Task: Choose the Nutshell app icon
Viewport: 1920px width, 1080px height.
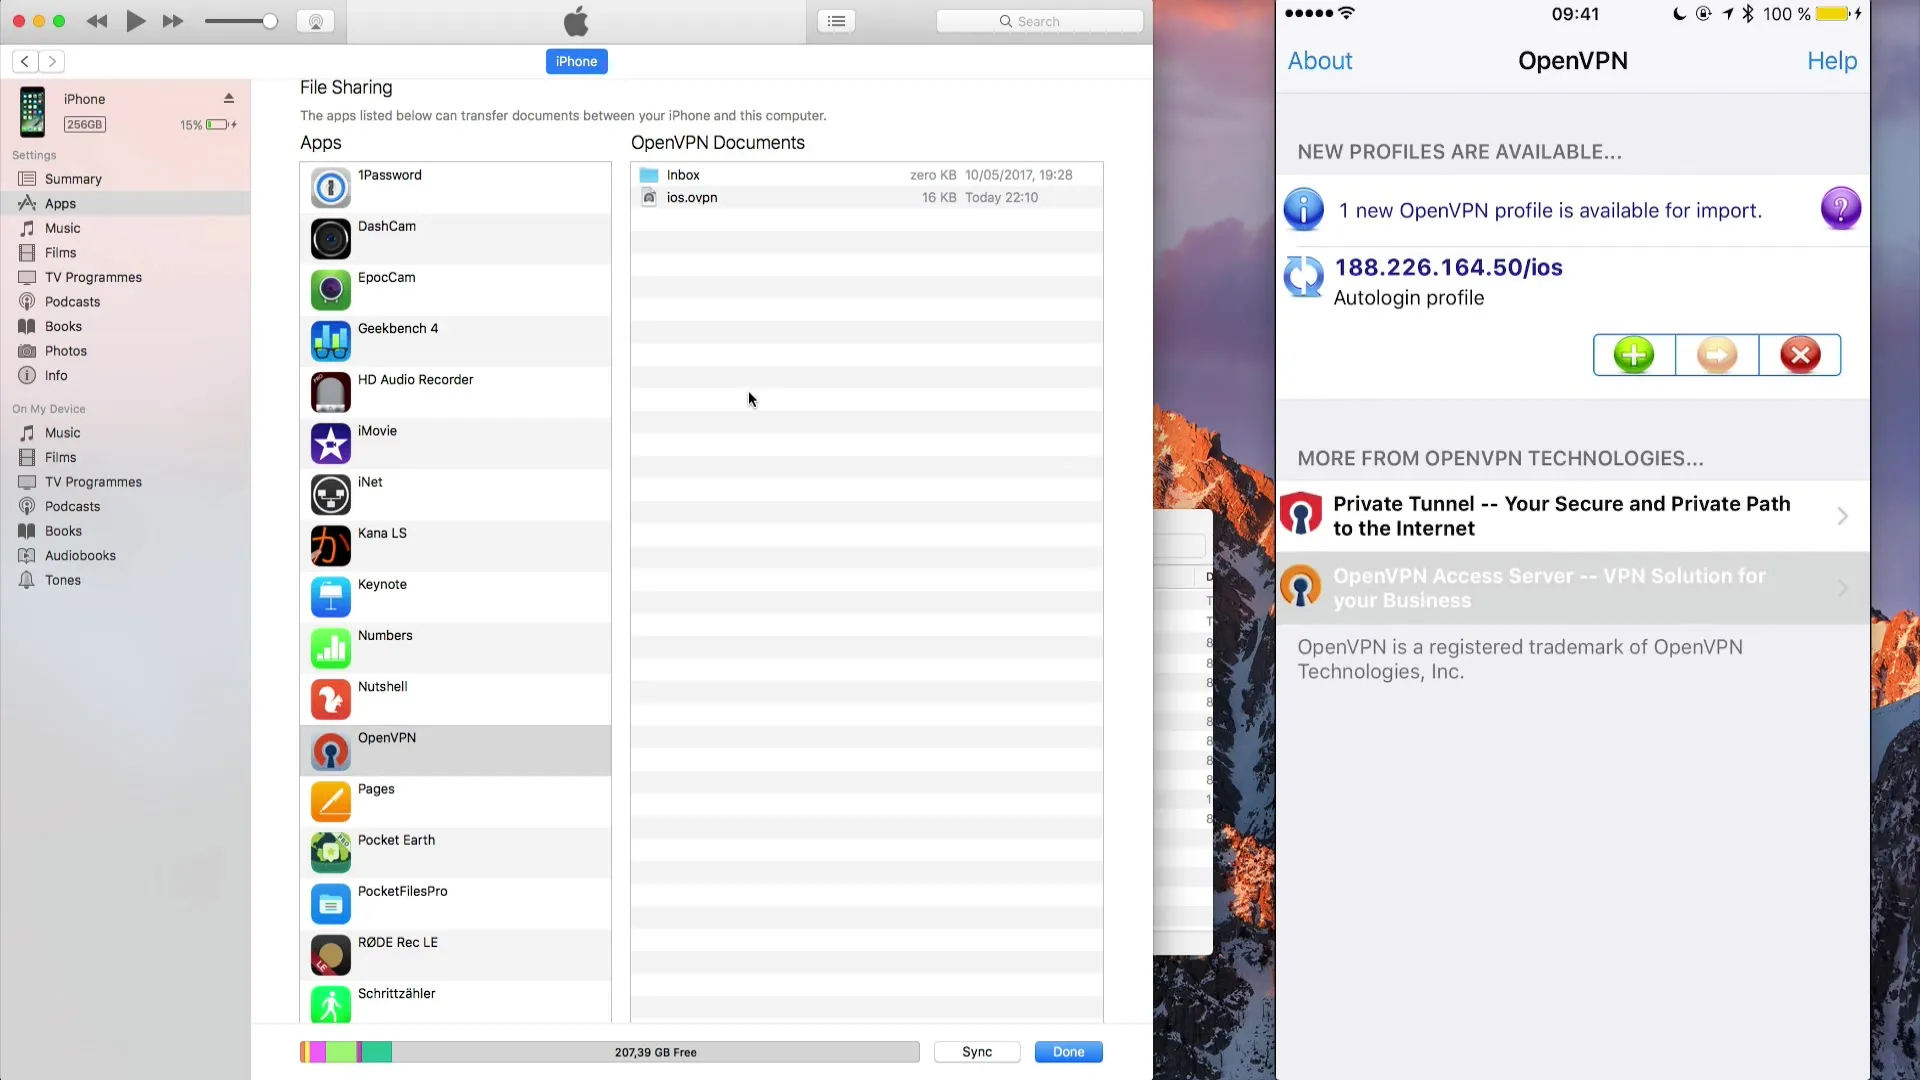Action: pos(330,699)
